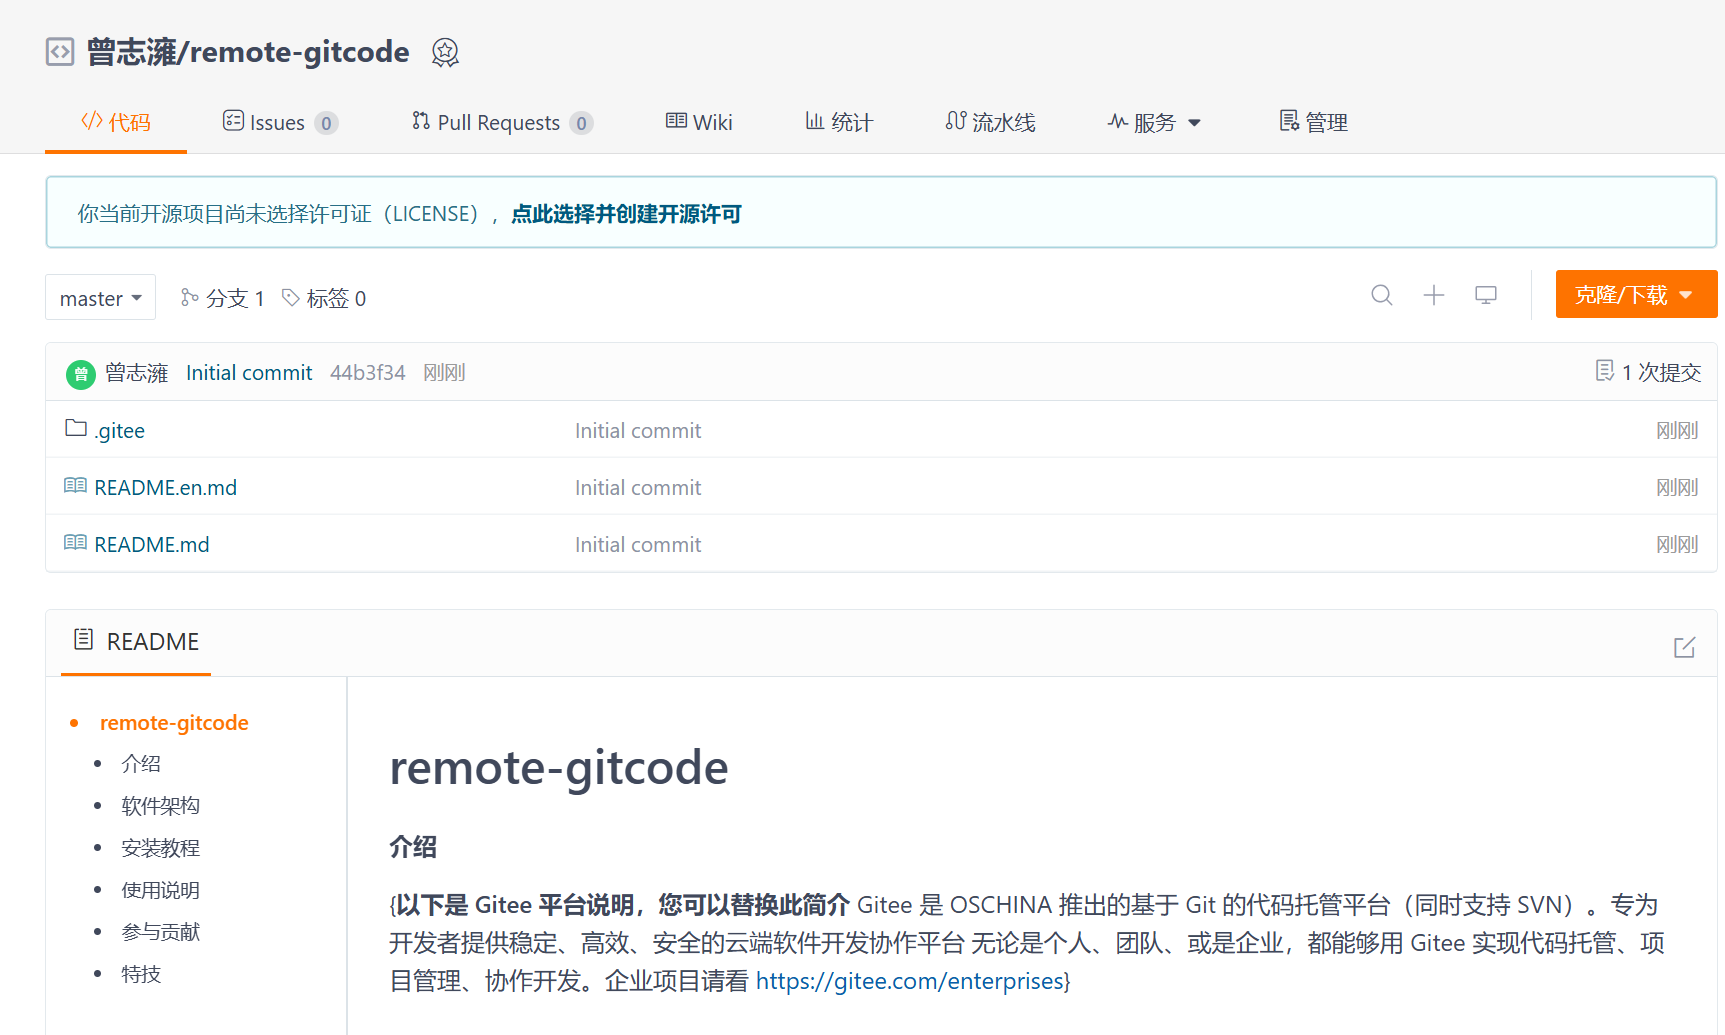Open the Pull Requests tab
1725x1035 pixels.
coord(502,122)
